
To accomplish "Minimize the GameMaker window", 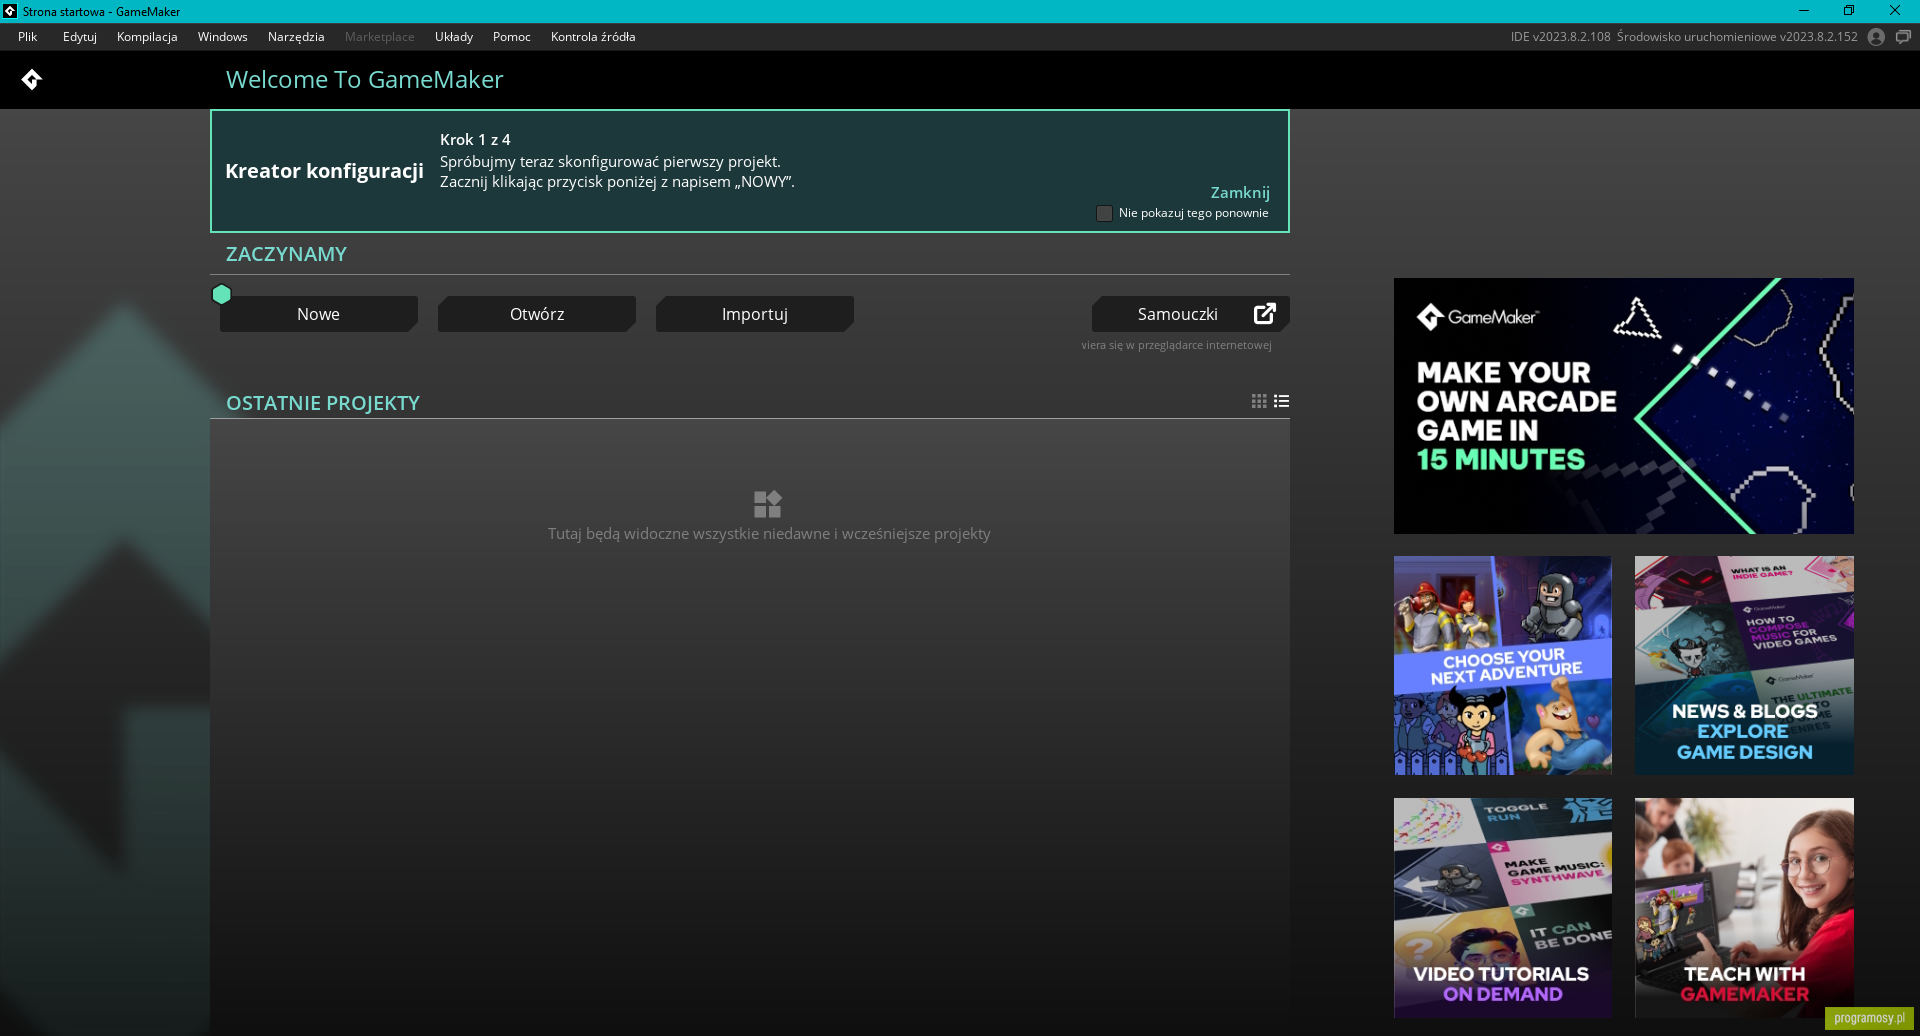I will pyautogui.click(x=1804, y=11).
